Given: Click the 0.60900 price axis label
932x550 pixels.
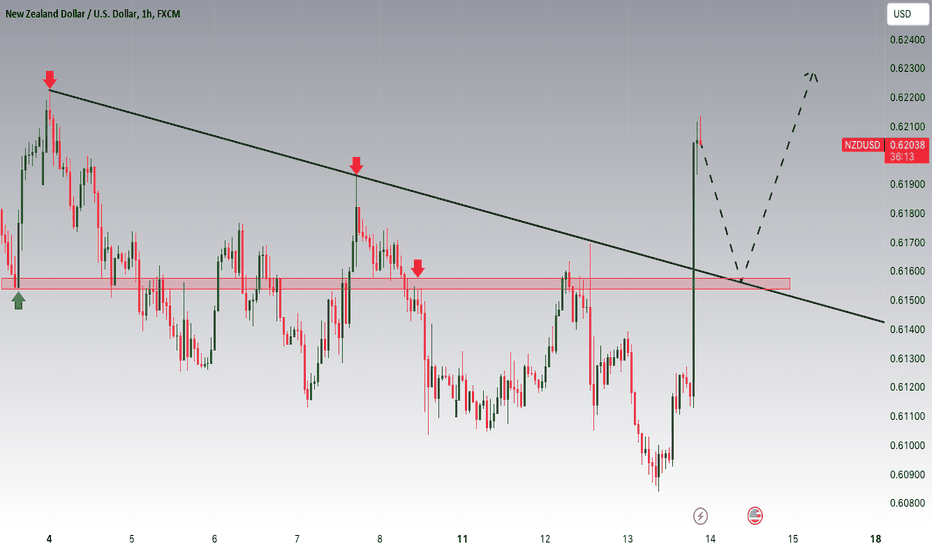Looking at the screenshot, I should coord(908,474).
